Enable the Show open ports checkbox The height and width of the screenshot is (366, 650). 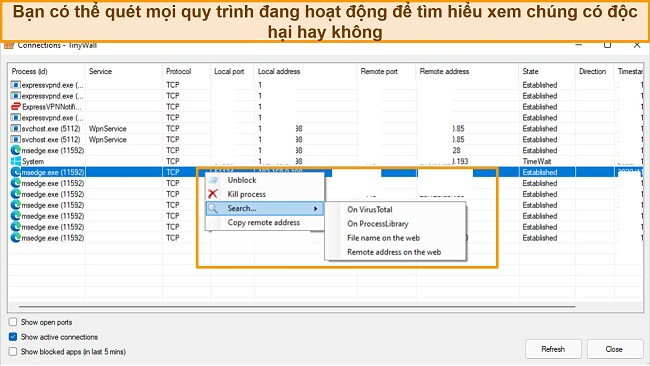[x=13, y=322]
